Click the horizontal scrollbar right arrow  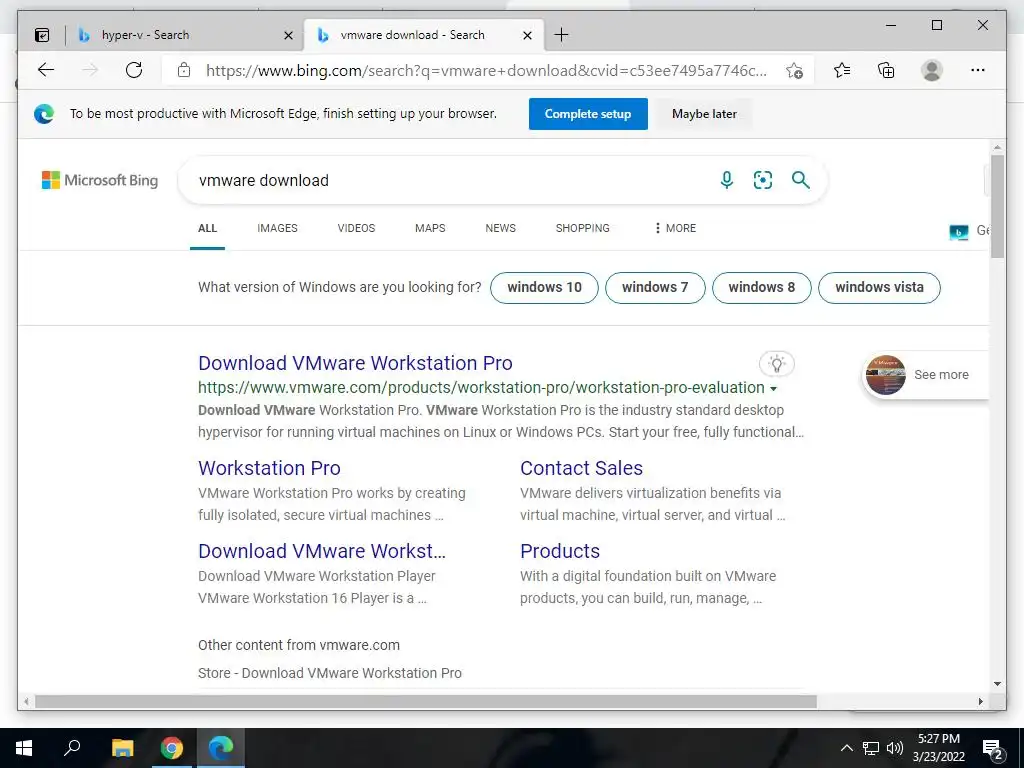[x=980, y=701]
